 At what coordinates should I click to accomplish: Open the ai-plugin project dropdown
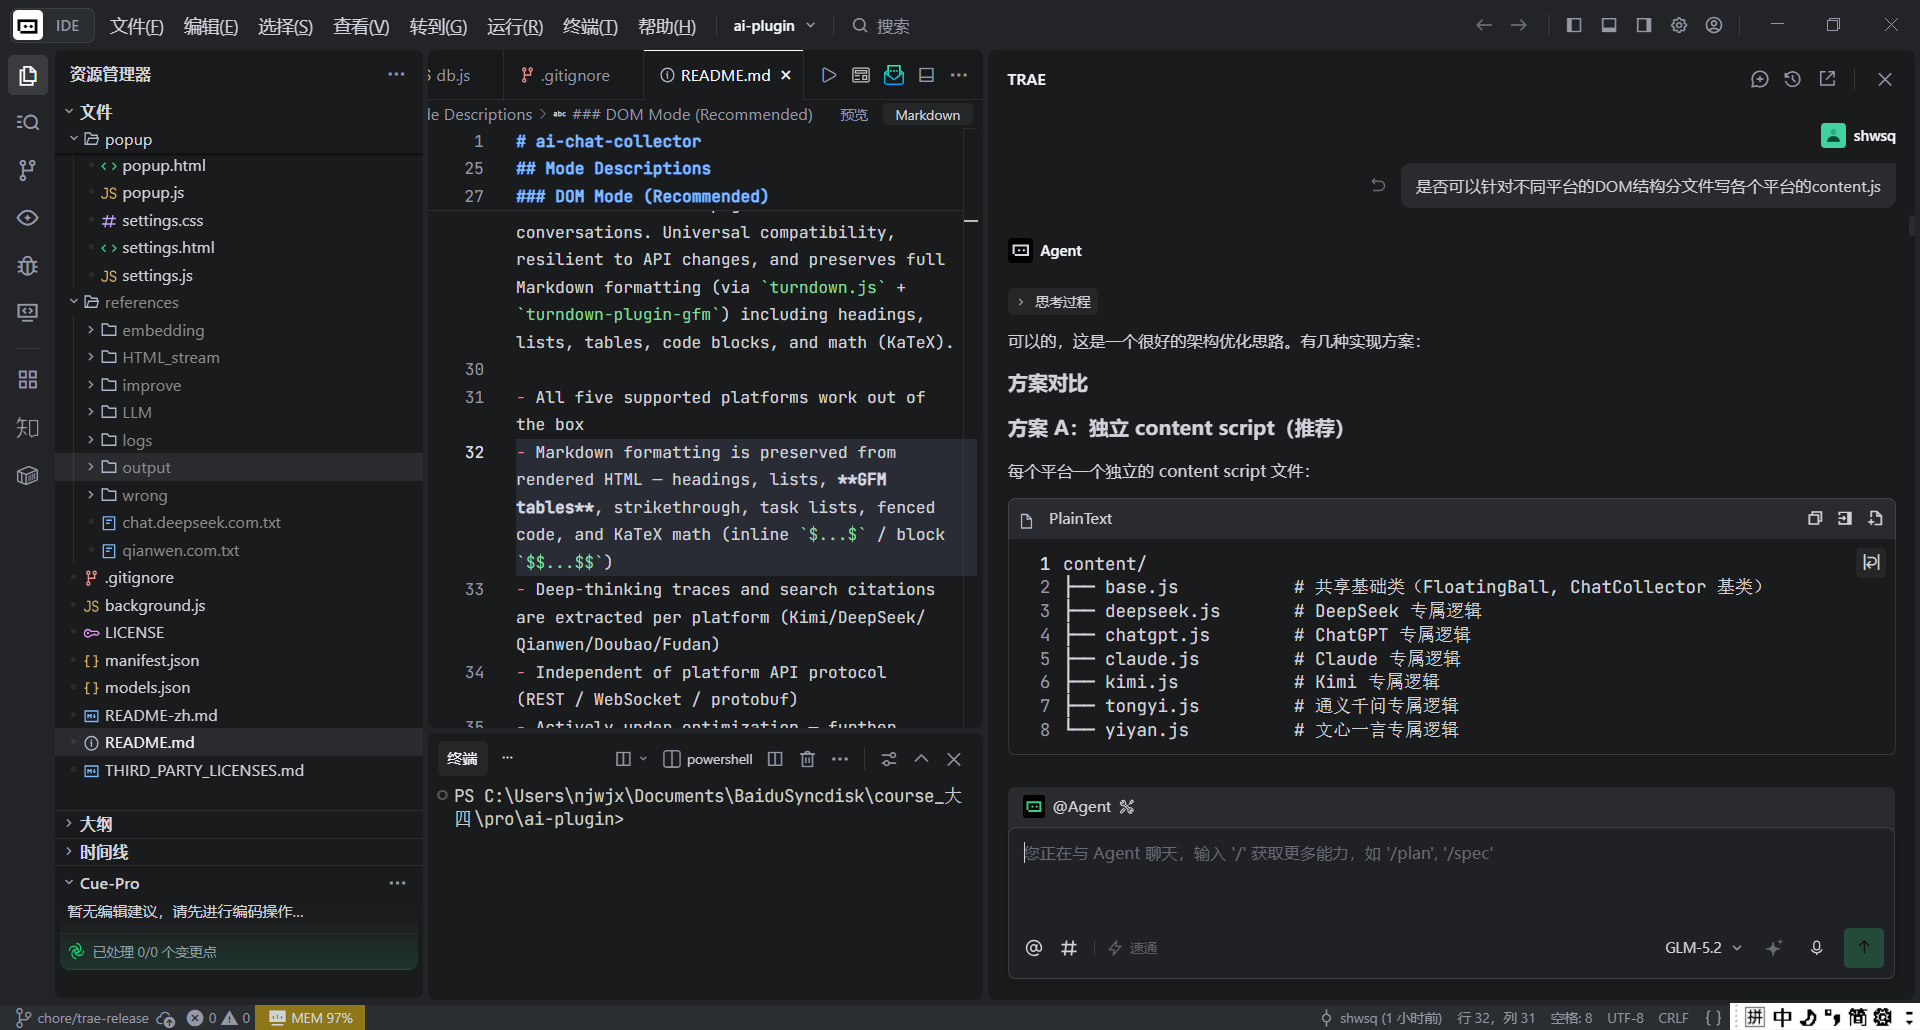774,25
